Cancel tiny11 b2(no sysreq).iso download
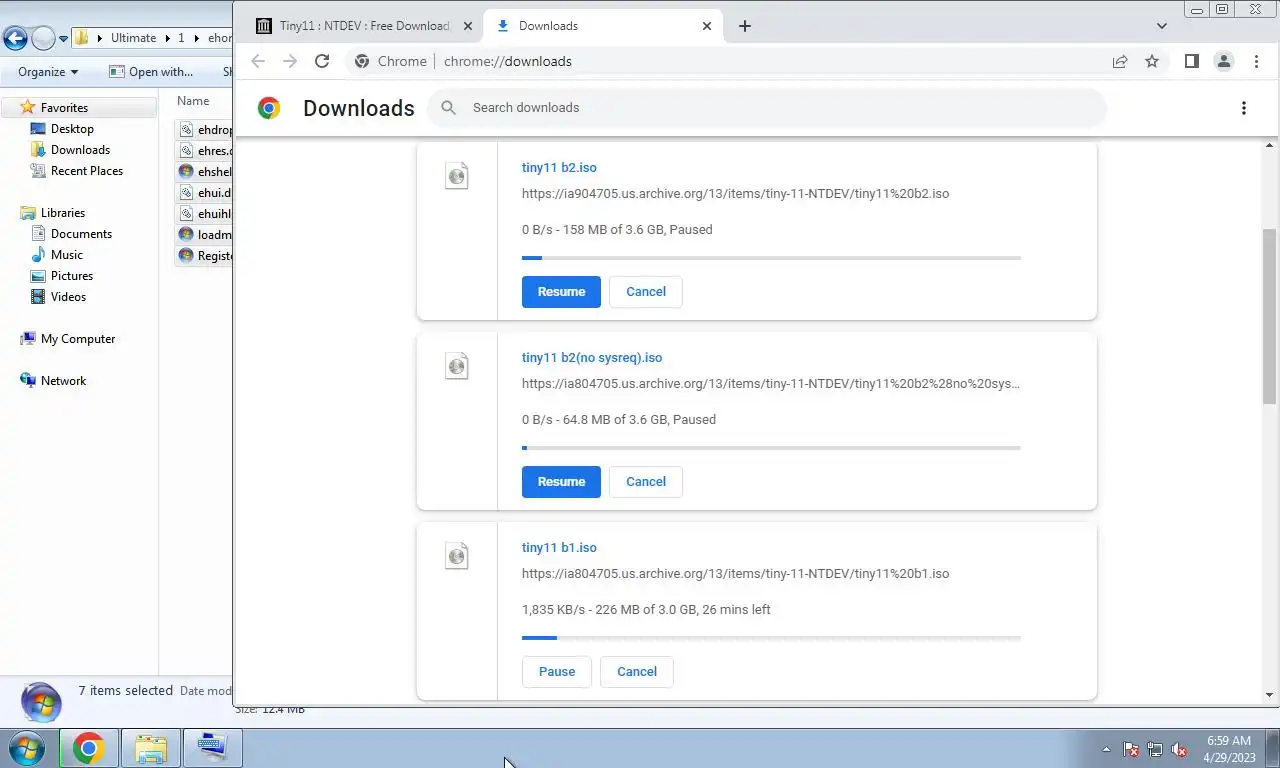 646,482
